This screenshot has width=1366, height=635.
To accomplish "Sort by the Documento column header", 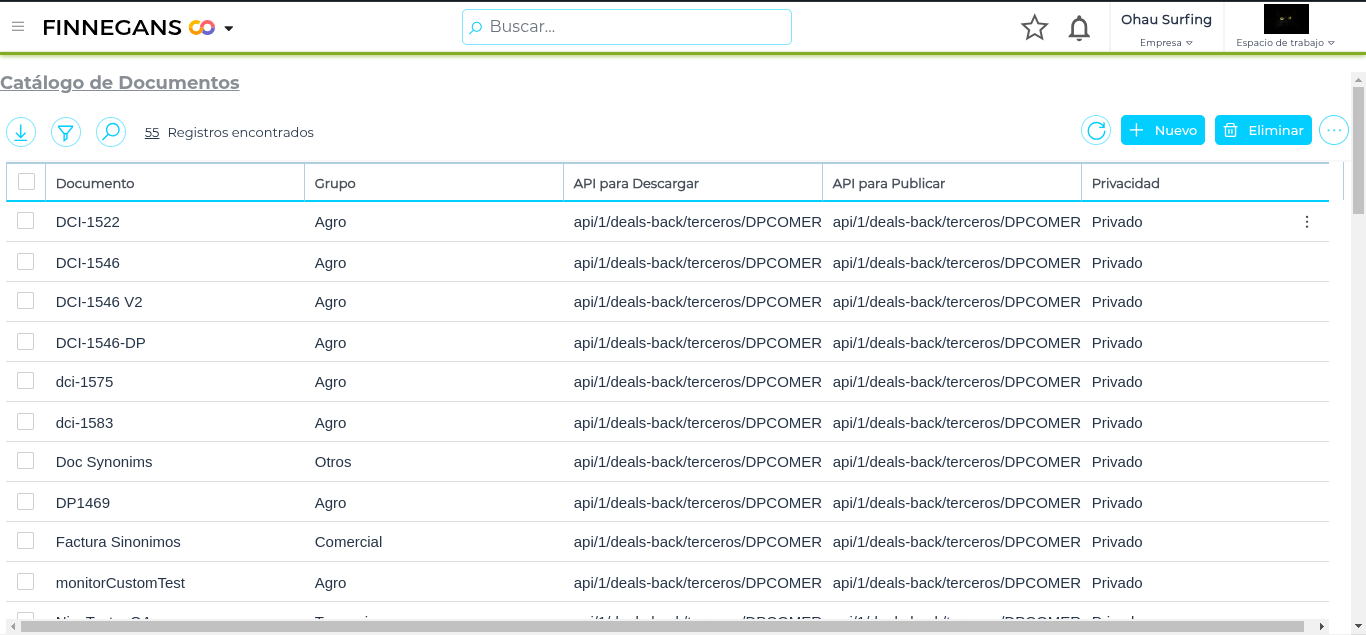I will [x=95, y=183].
